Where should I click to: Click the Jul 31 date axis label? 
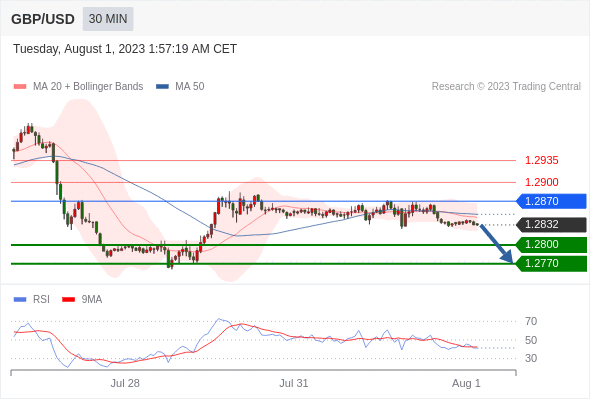pos(293,383)
